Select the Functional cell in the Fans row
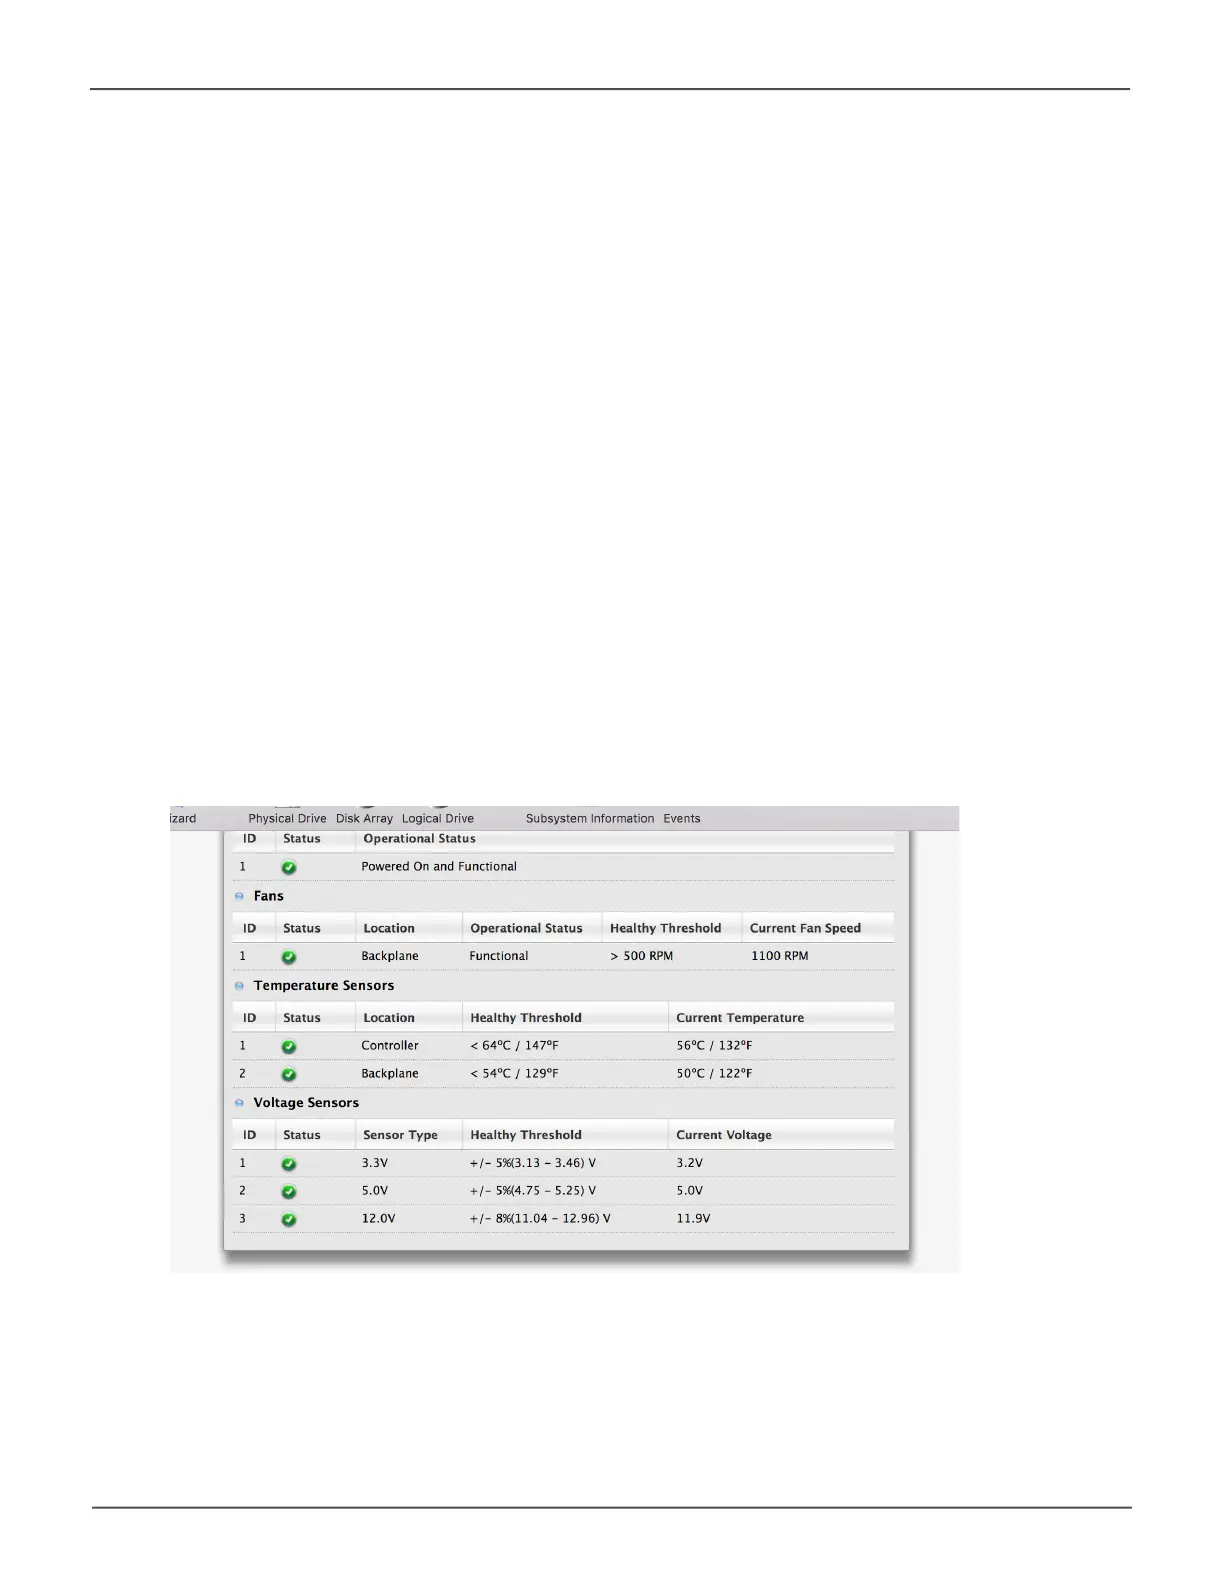Screen dimensions: 1224x1584 point(499,956)
